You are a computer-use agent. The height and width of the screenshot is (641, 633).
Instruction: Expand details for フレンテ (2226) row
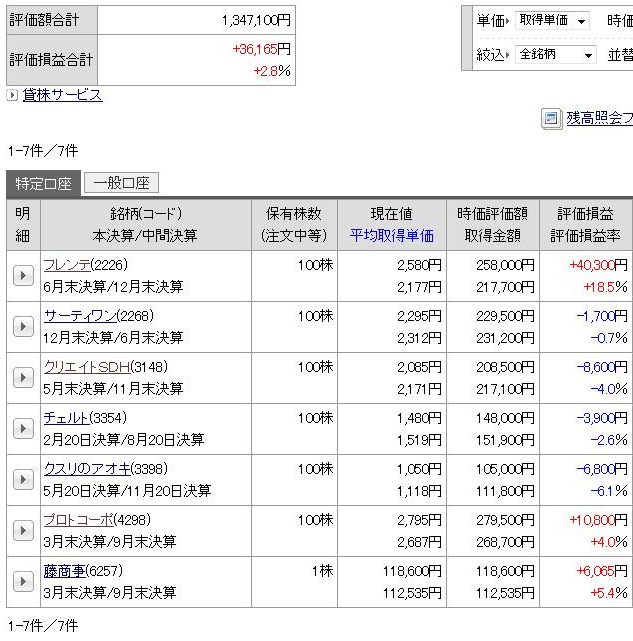[x=23, y=276]
